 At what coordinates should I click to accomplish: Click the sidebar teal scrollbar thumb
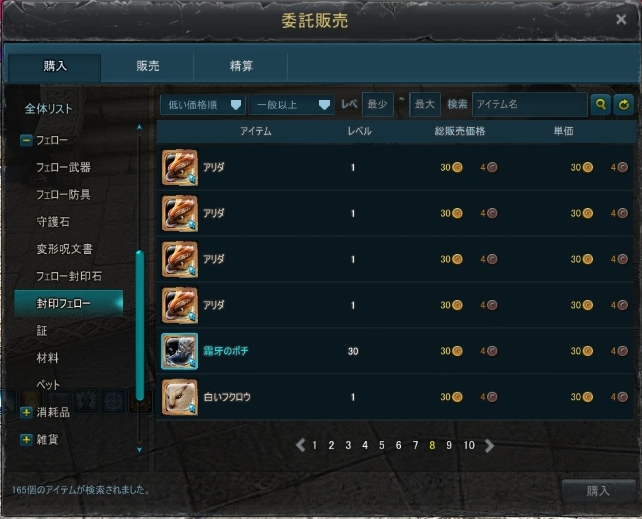140,325
